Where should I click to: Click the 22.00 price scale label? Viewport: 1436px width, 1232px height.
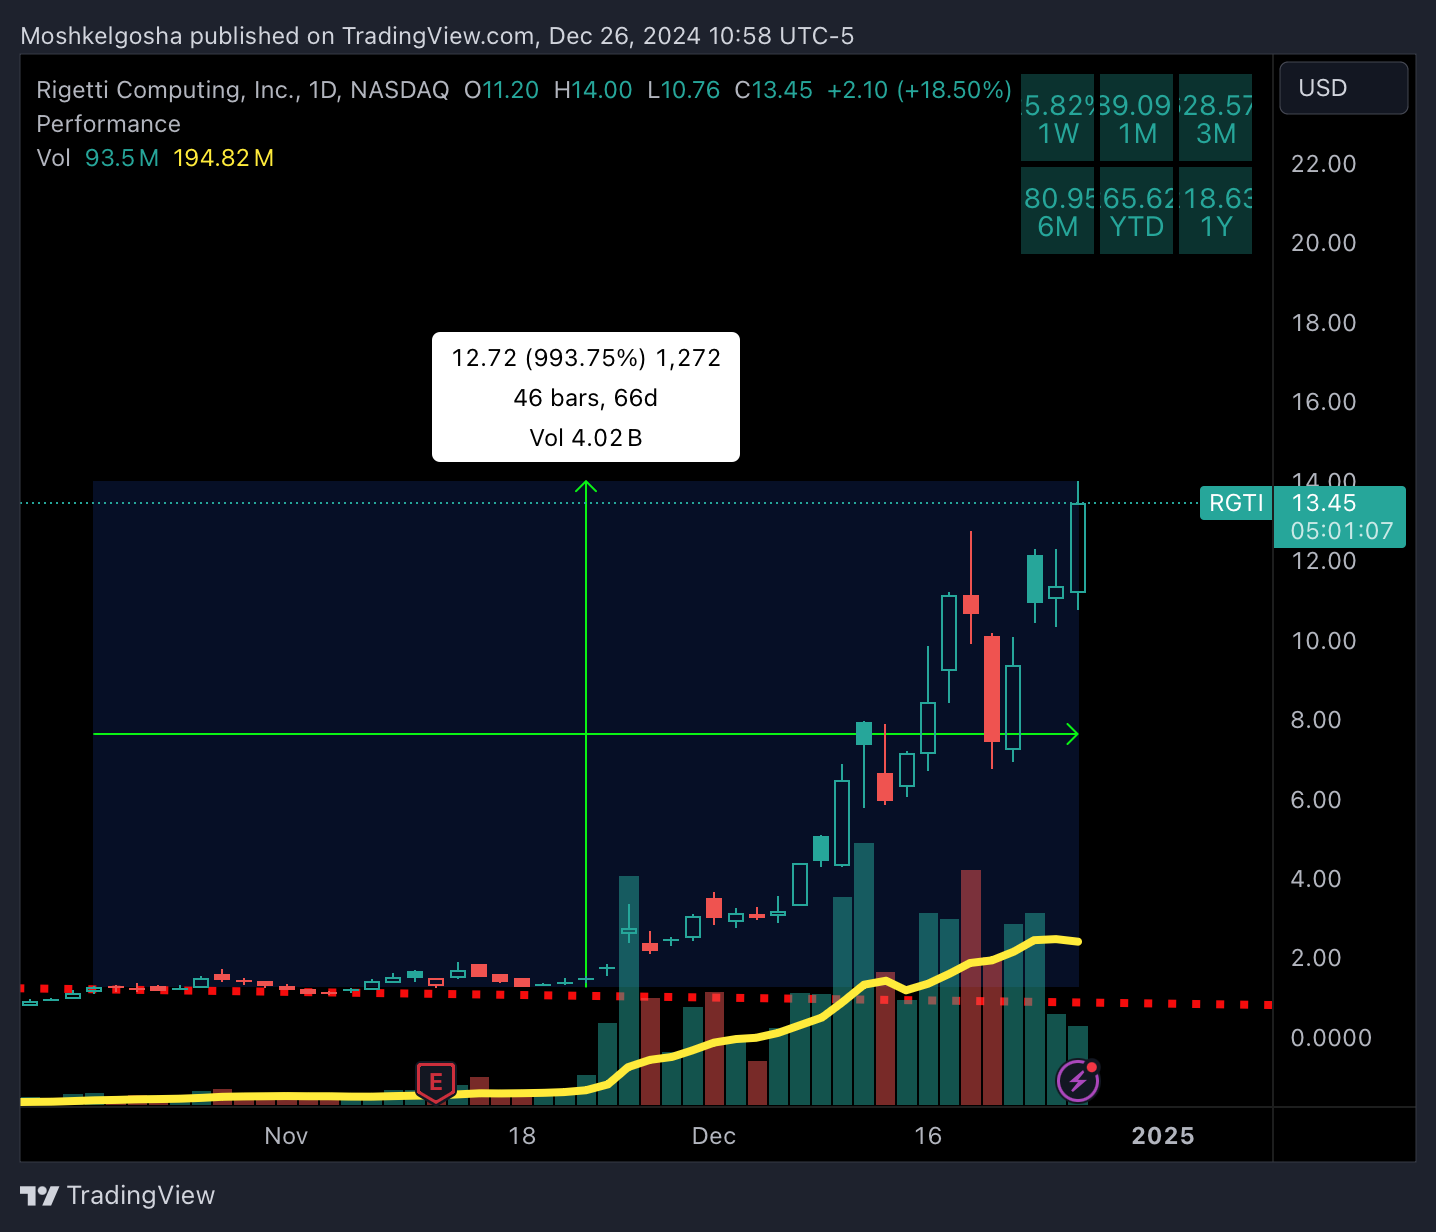1324,164
